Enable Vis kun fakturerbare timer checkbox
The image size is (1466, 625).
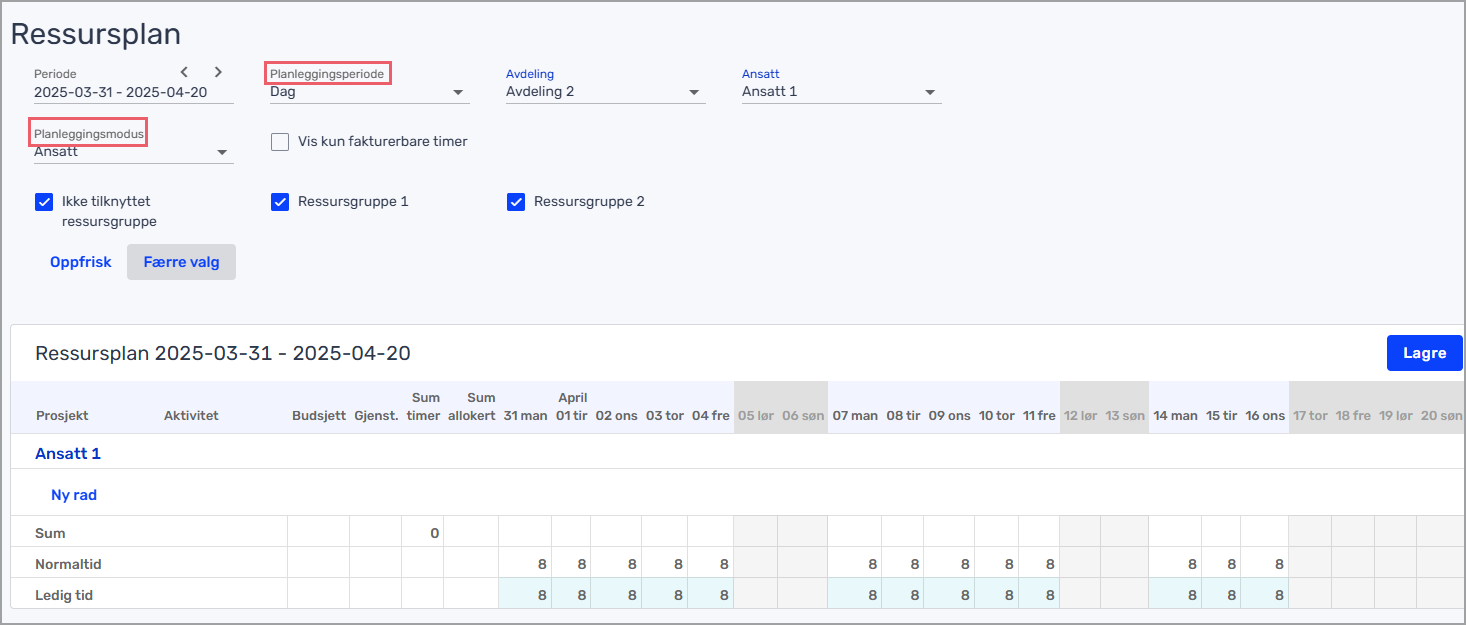tap(280, 142)
